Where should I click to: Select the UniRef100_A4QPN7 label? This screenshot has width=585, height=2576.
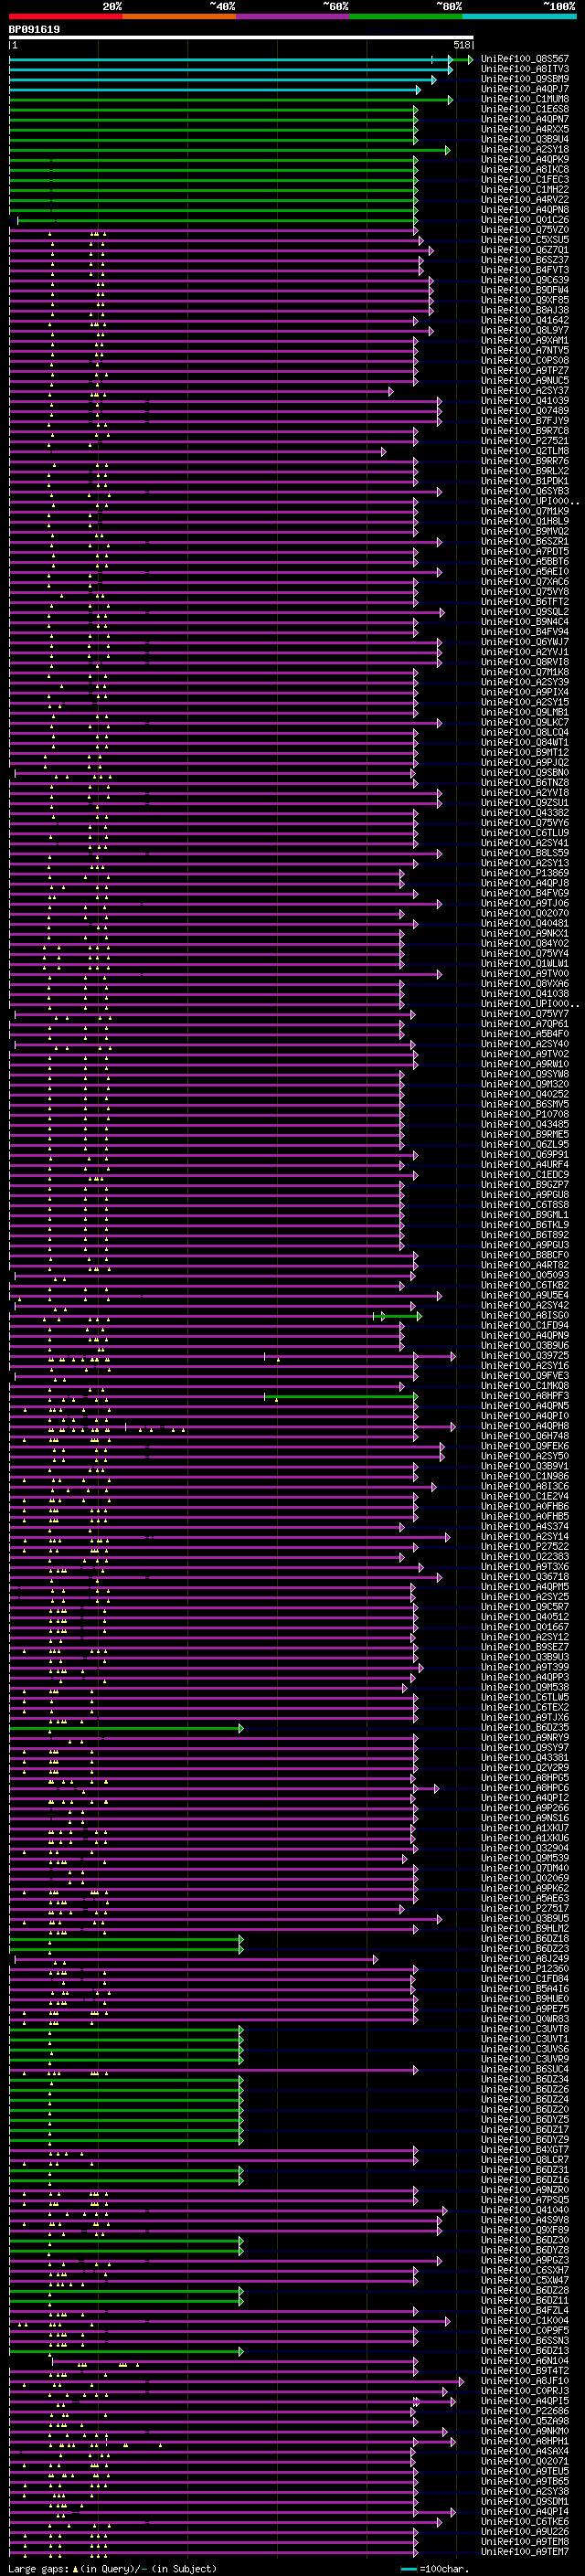(x=525, y=119)
